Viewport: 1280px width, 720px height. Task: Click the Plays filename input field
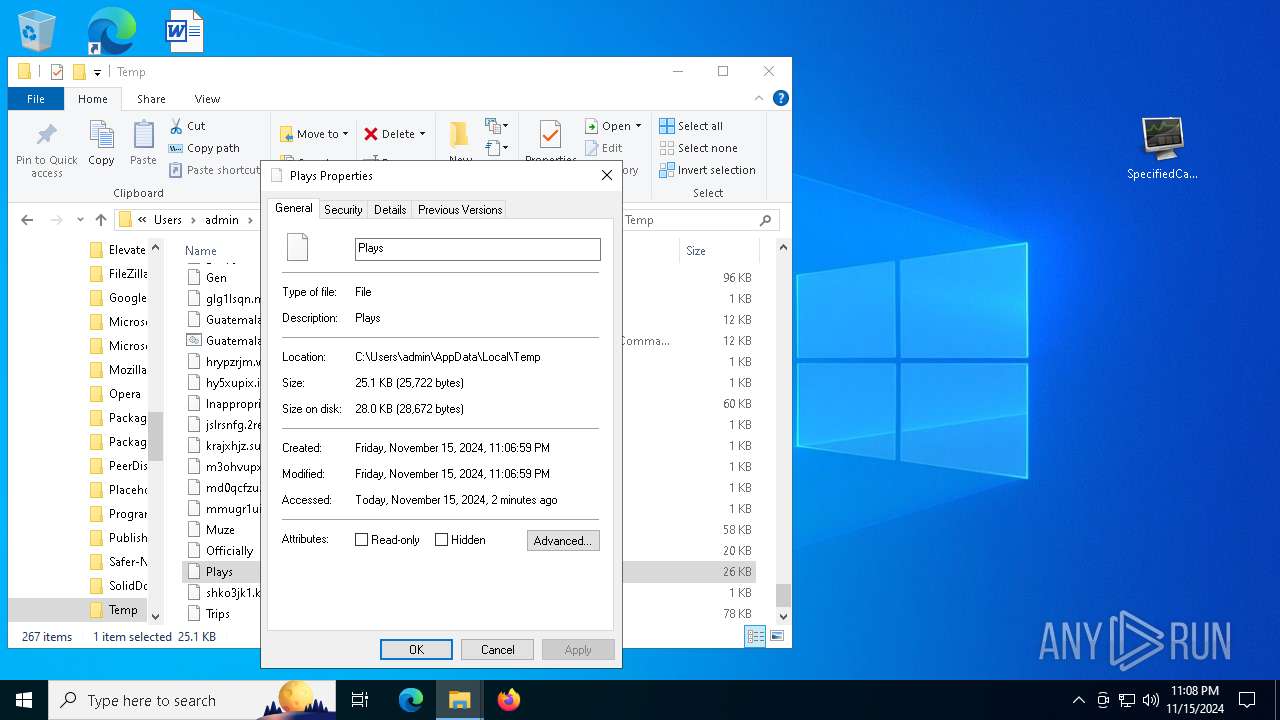pos(478,249)
